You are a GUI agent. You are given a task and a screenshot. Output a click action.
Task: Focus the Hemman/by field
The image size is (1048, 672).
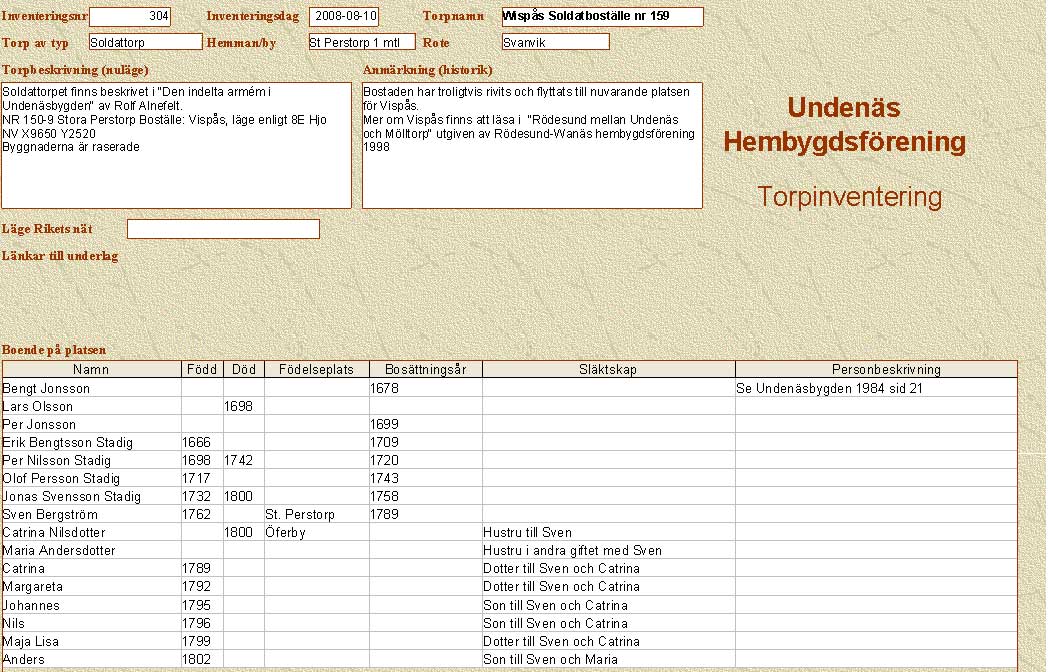[x=361, y=42]
